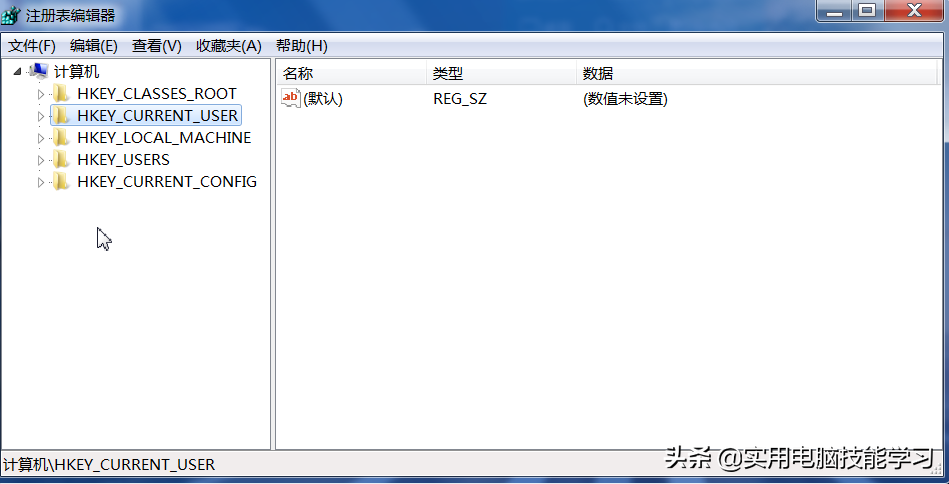949x484 pixels.
Task: Expand the HKEY_CLASSES_ROOT key
Action: 41,94
